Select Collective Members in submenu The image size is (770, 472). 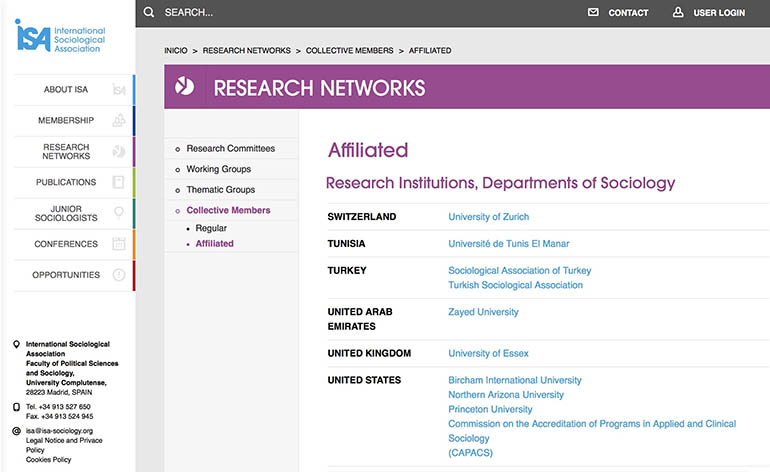(x=228, y=210)
